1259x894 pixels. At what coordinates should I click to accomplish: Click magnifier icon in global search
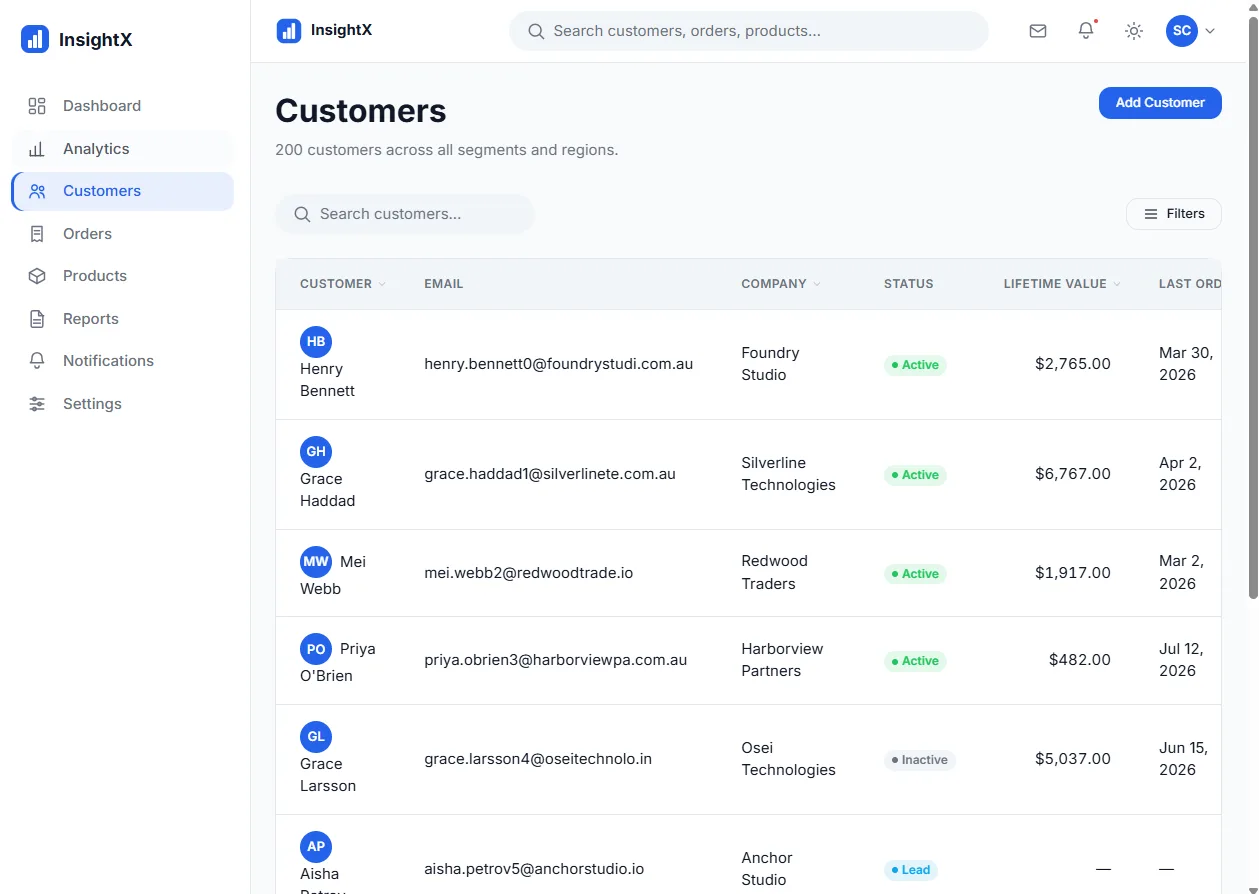point(536,31)
